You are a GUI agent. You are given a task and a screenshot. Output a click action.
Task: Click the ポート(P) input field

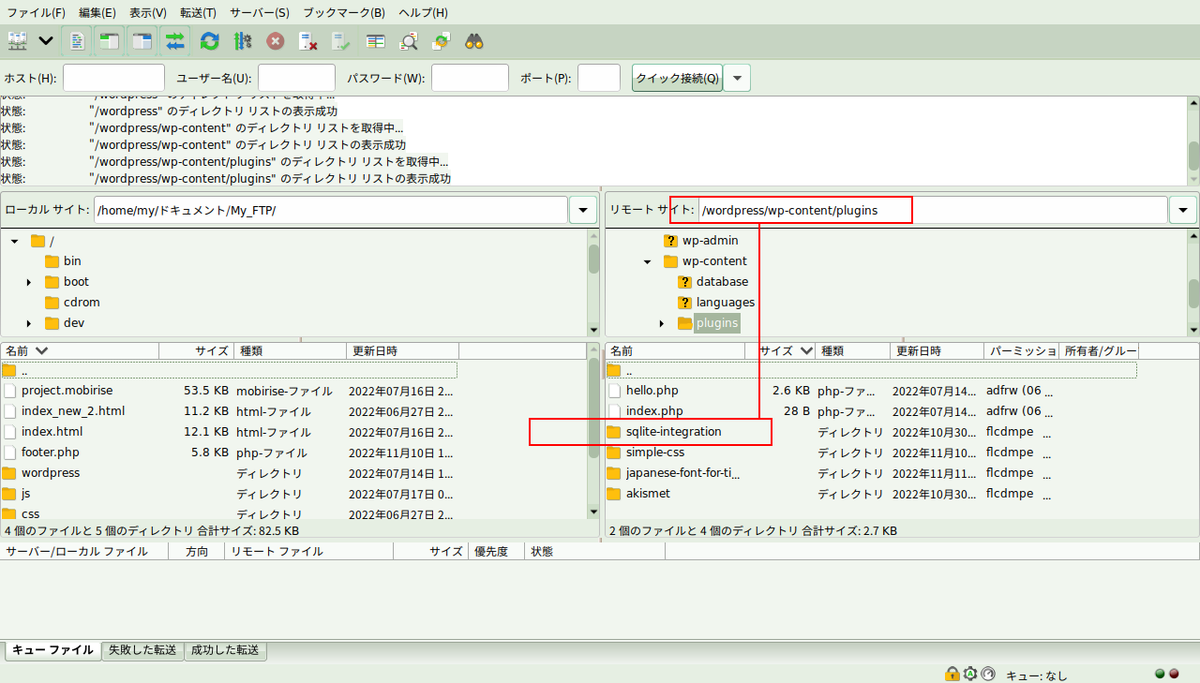pos(599,78)
